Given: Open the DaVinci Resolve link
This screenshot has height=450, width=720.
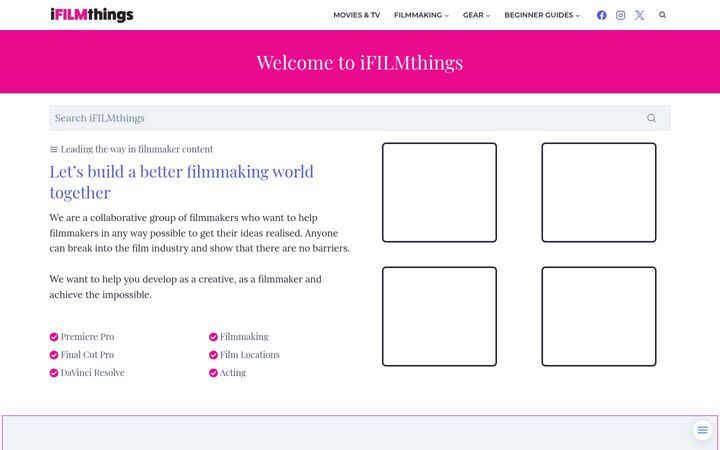Looking at the screenshot, I should [x=92, y=372].
